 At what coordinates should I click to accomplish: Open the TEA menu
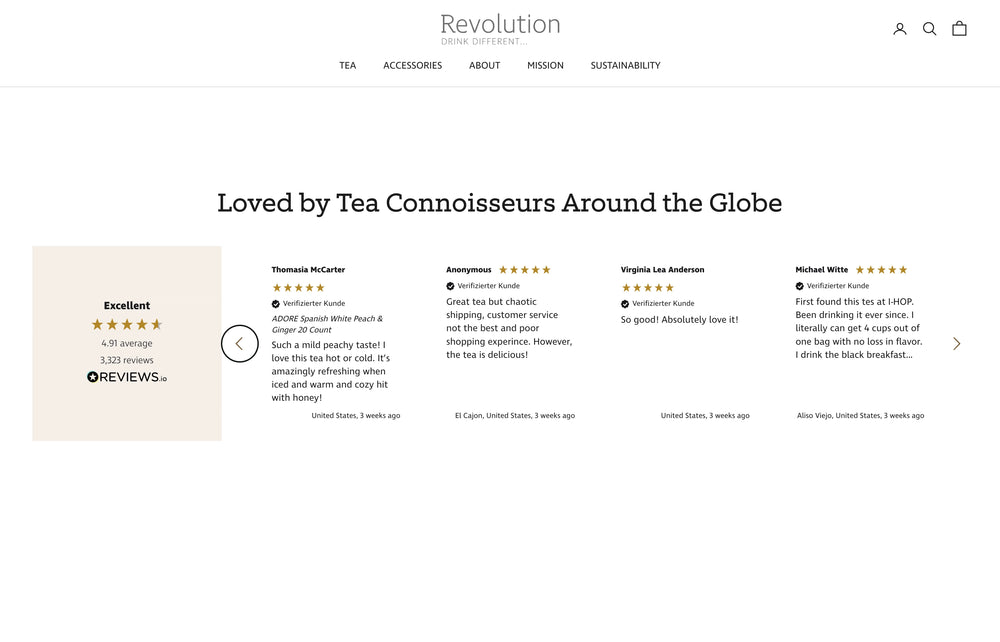coord(347,66)
